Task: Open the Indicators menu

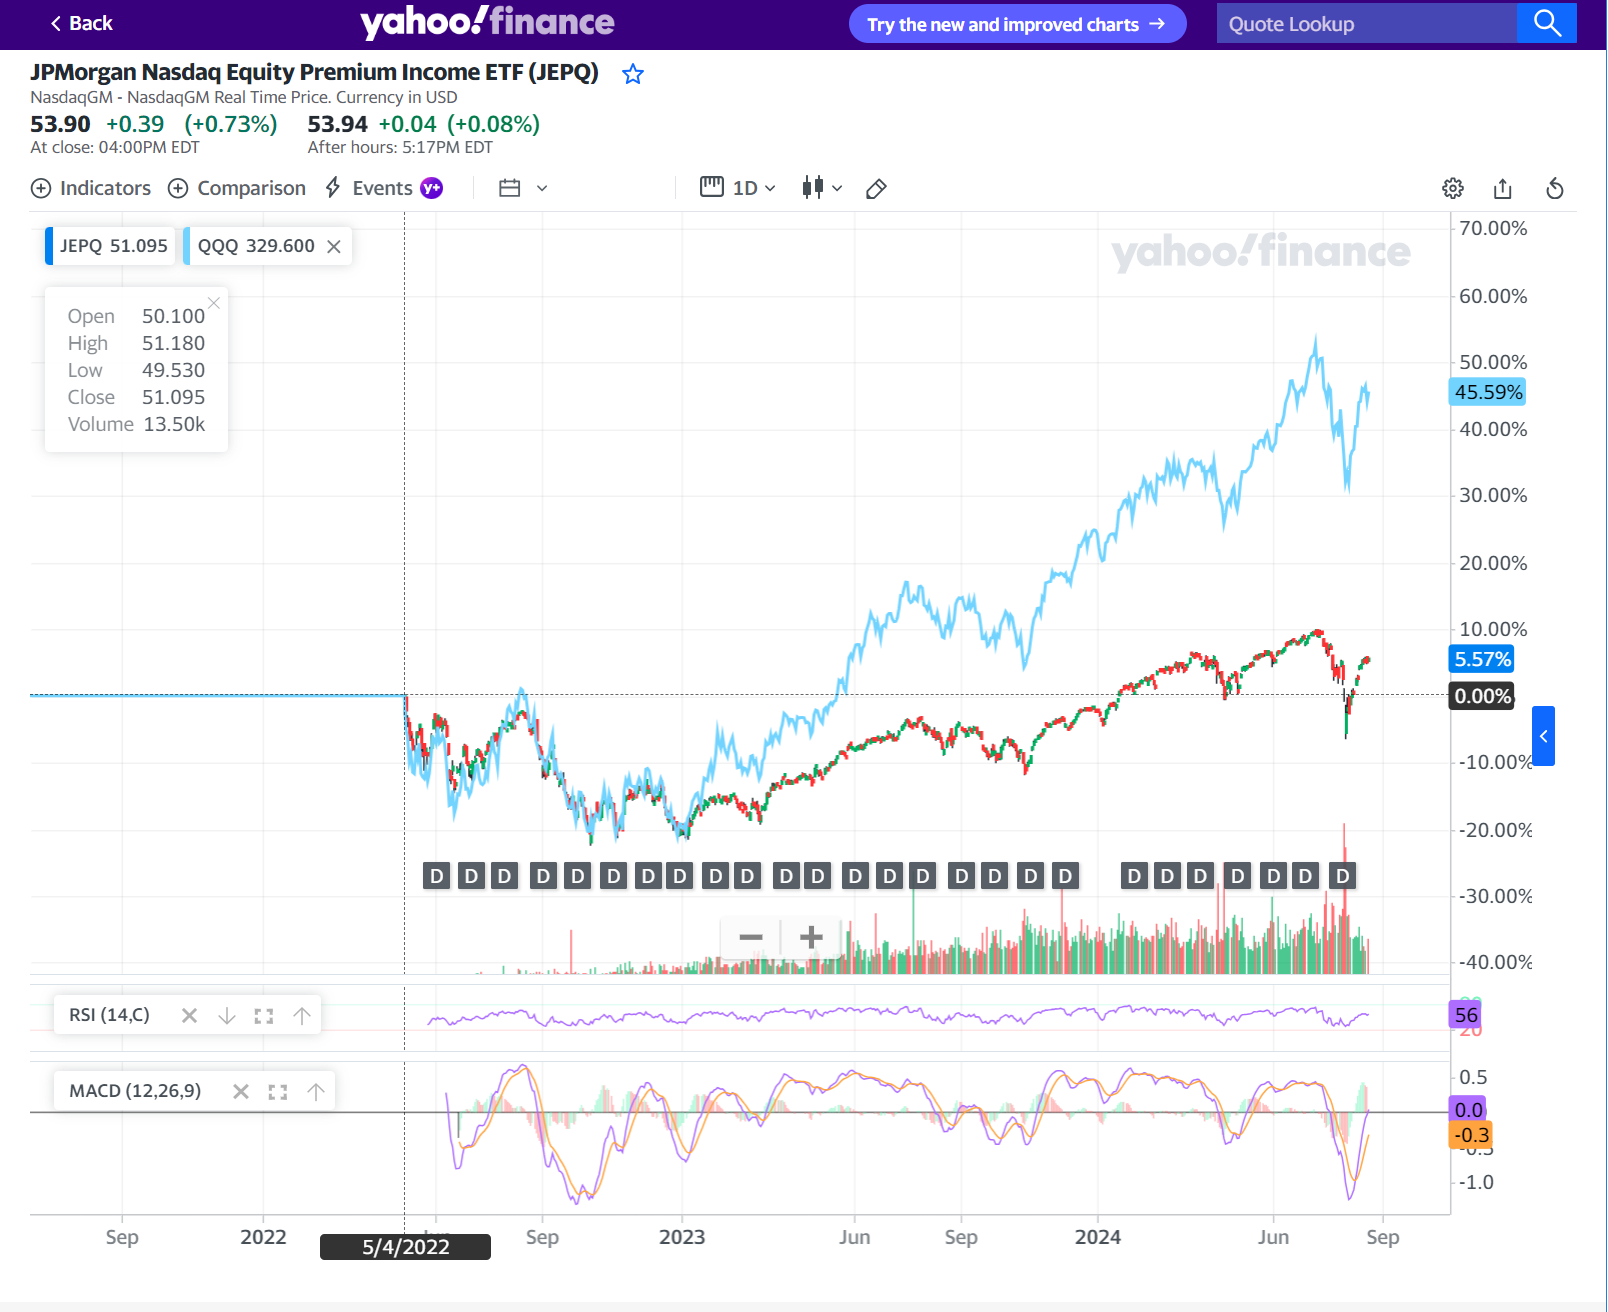Action: click(91, 188)
